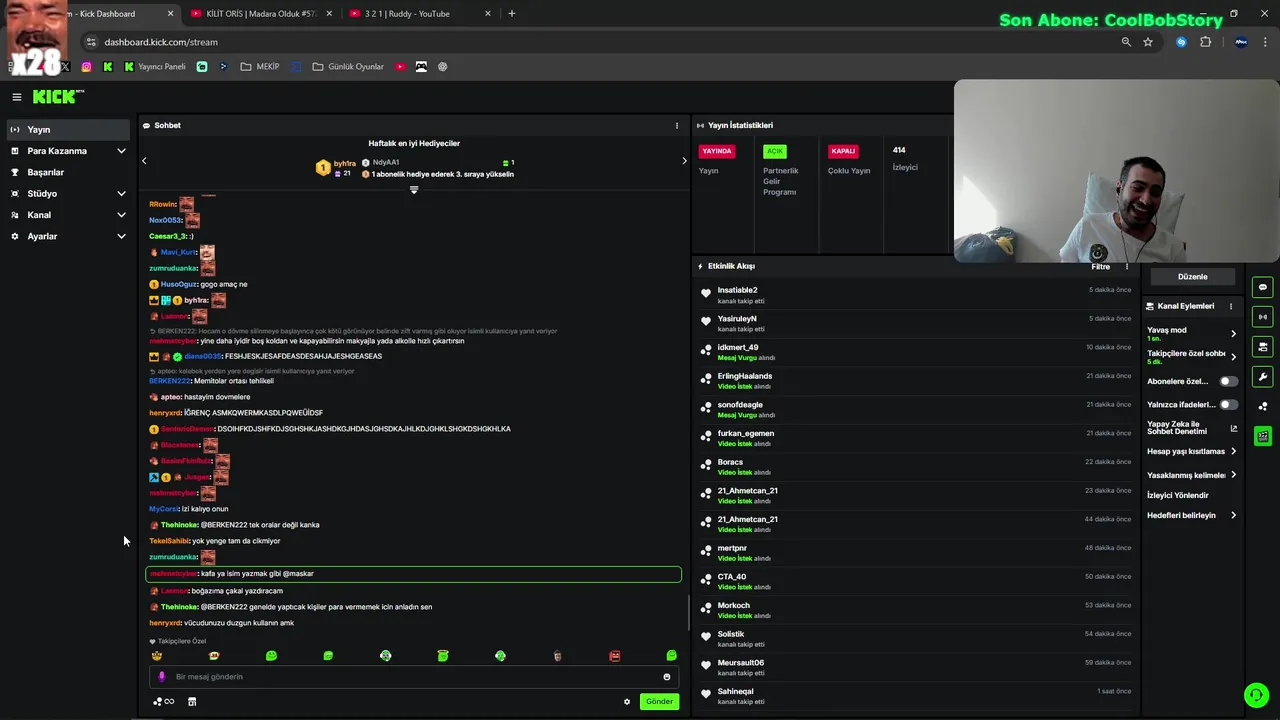
Task: Click the chat panel vertical scrollbar
Action: tap(688, 612)
